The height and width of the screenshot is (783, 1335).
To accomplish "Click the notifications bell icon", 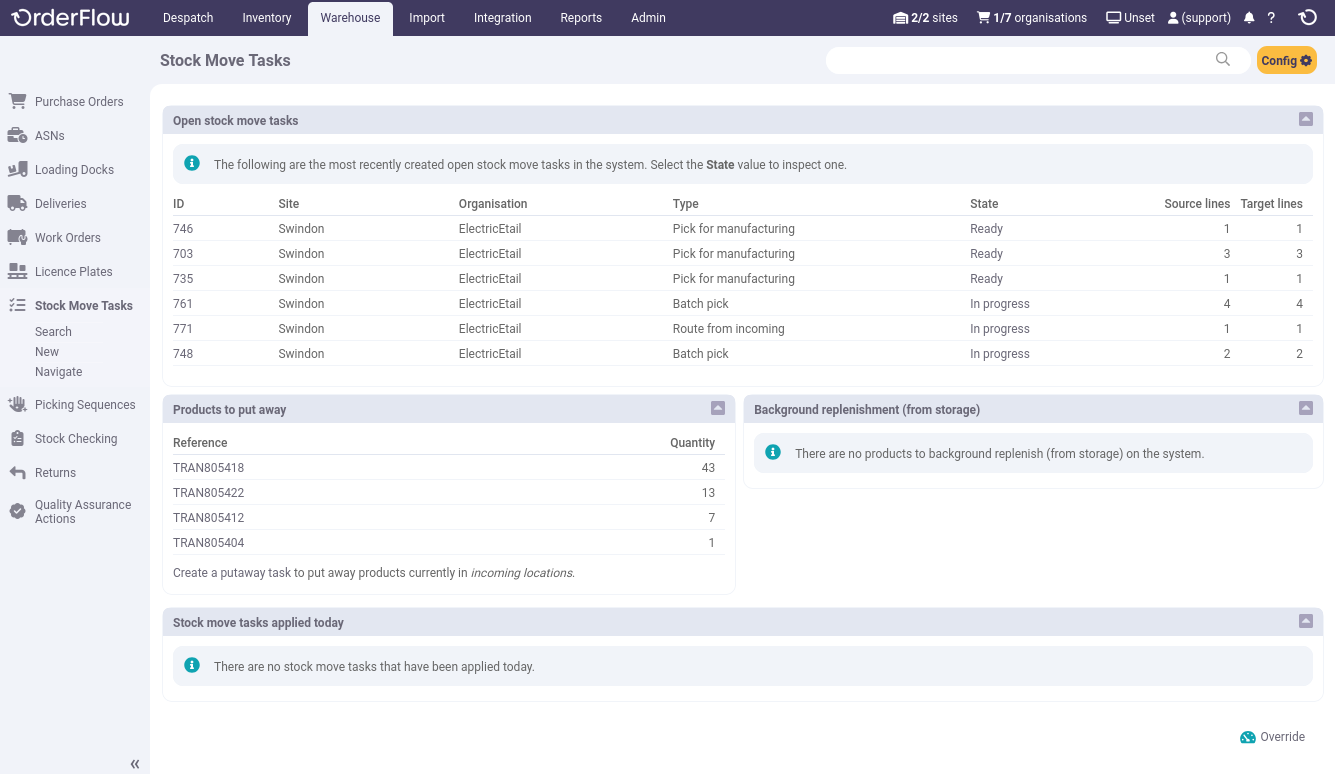I will click(1248, 17).
